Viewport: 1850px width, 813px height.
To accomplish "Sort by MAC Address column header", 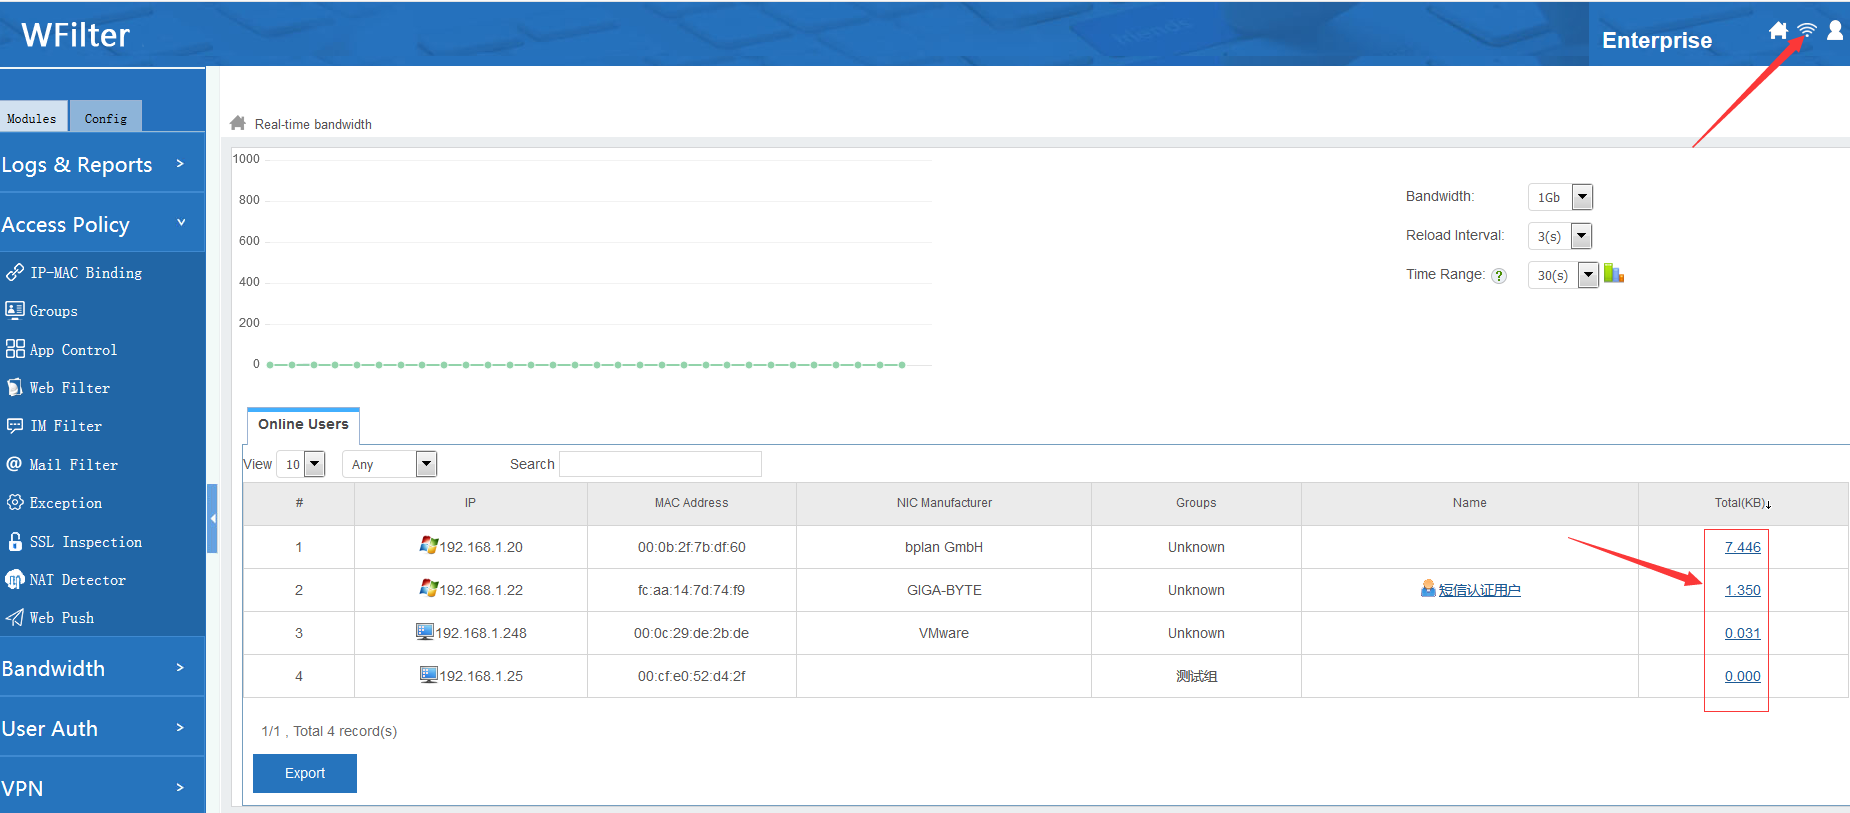I will pos(691,503).
